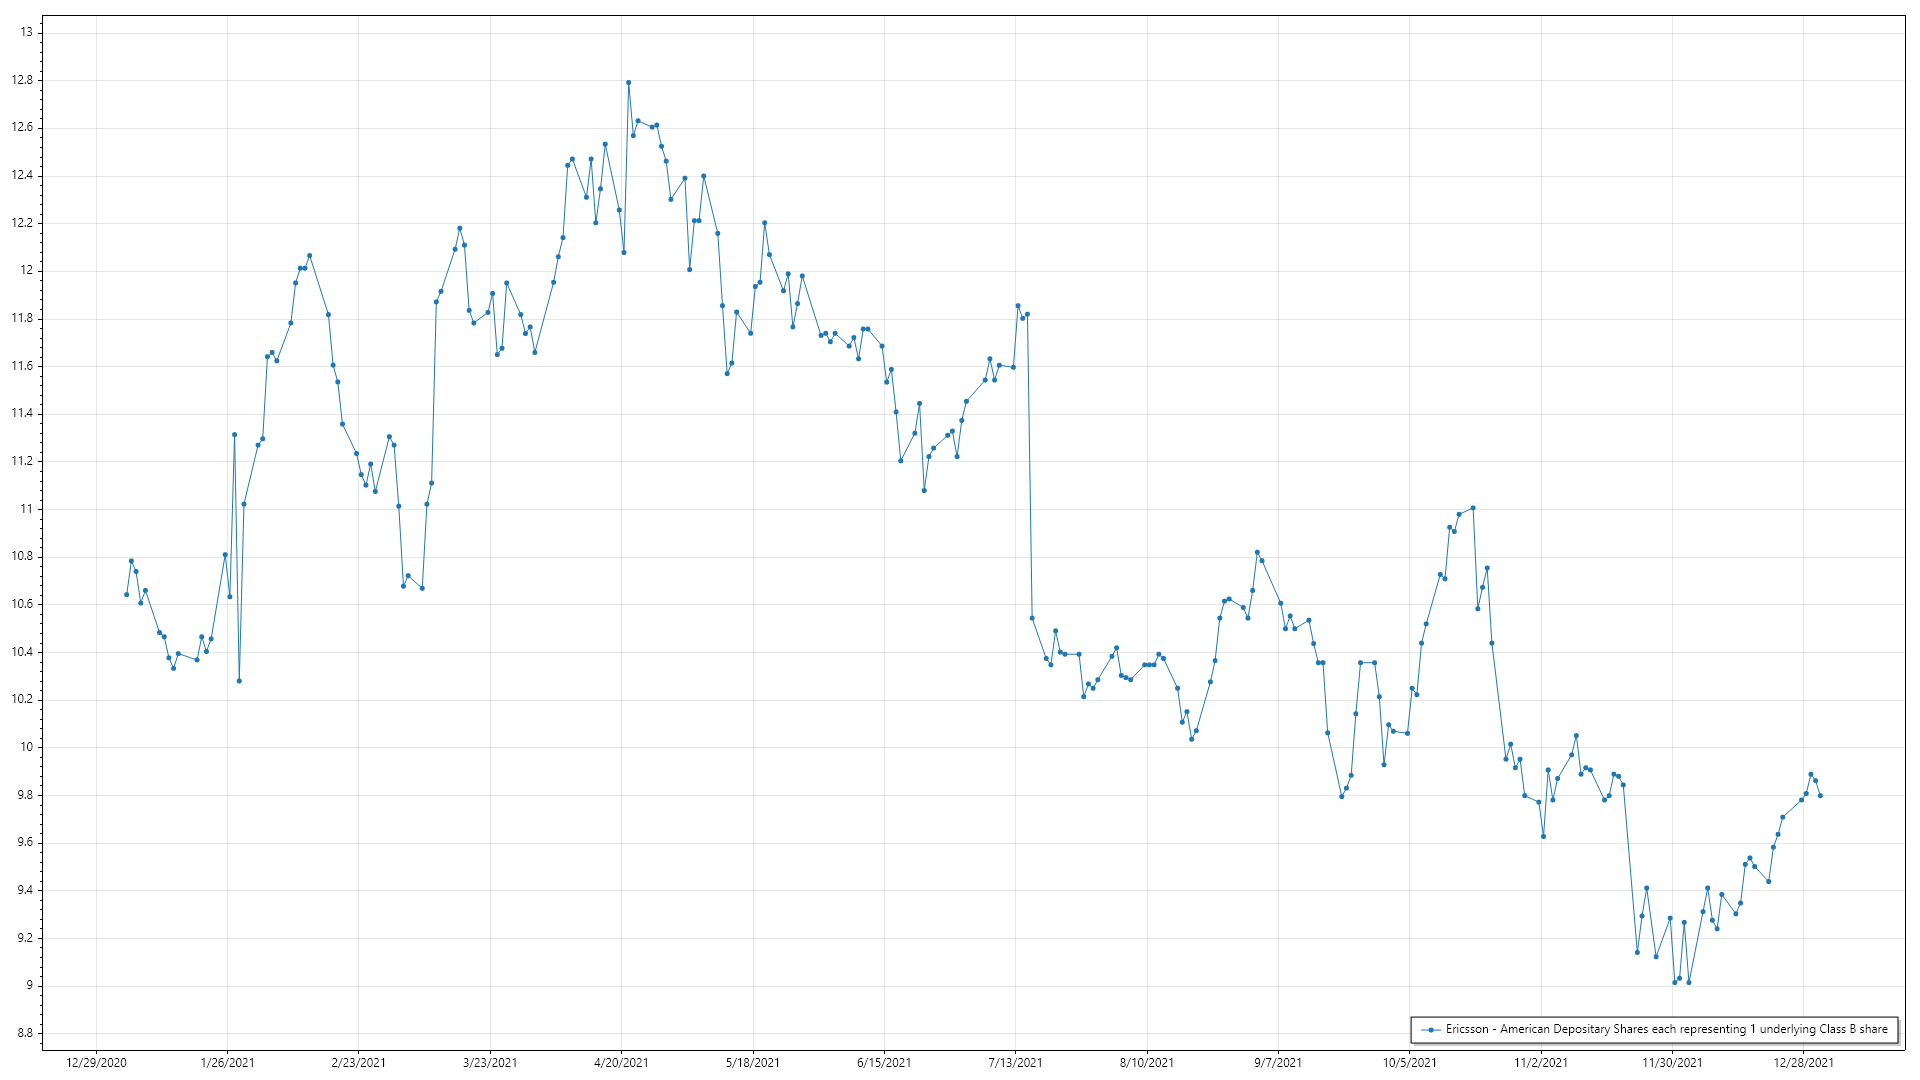Screen dimensions: 1920x1080
Task: Click the 13 value on the y-axis
Action: (26, 32)
